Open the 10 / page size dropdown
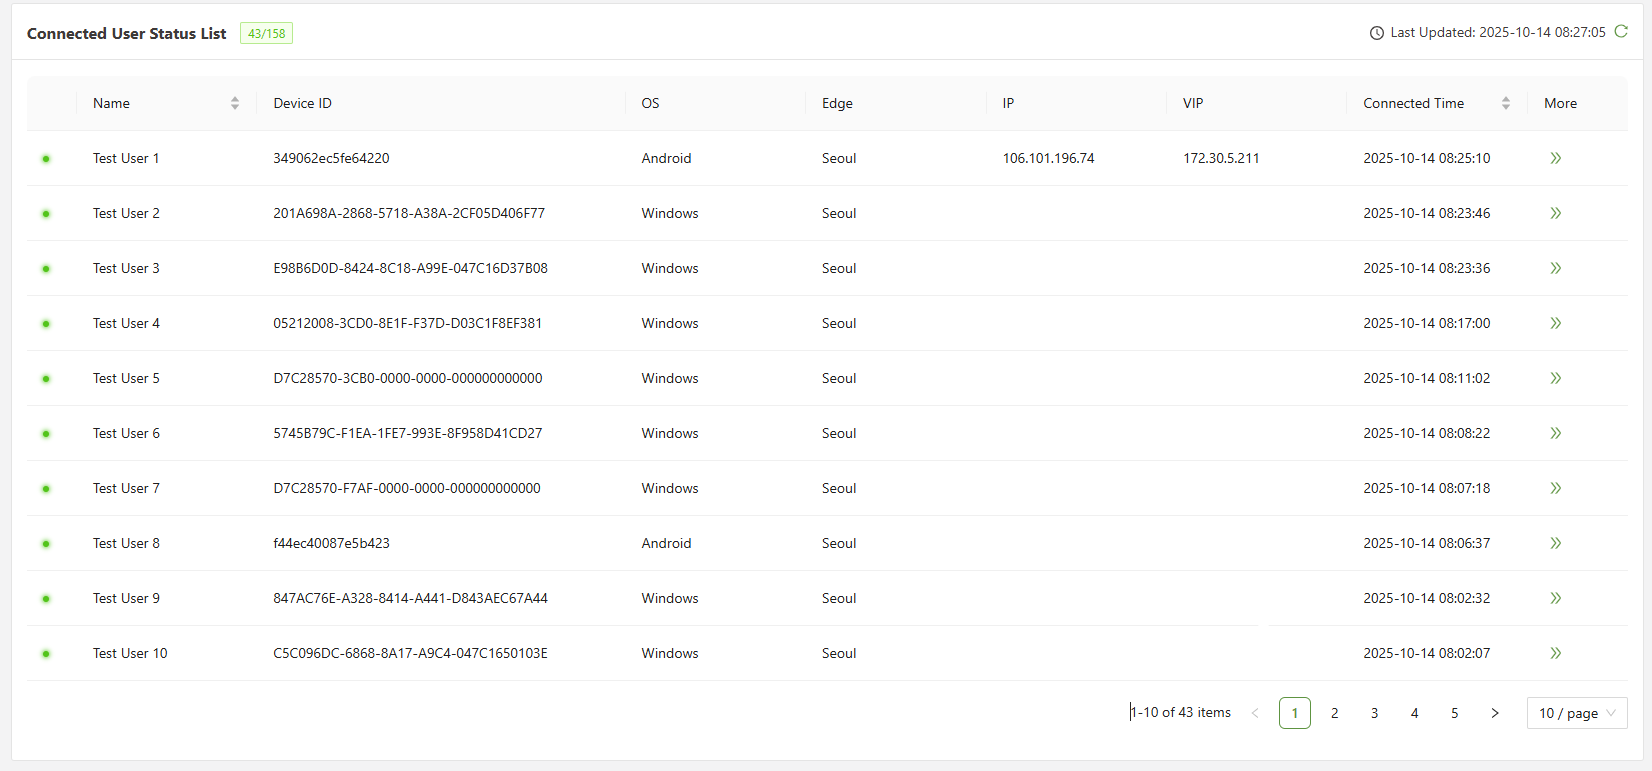Image resolution: width=1652 pixels, height=771 pixels. coord(1576,713)
